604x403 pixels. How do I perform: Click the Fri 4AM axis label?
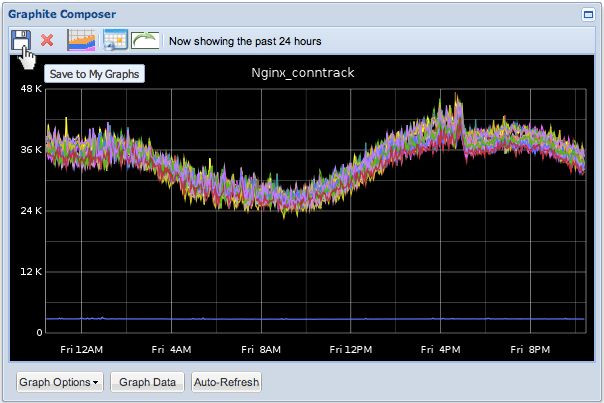(171, 350)
